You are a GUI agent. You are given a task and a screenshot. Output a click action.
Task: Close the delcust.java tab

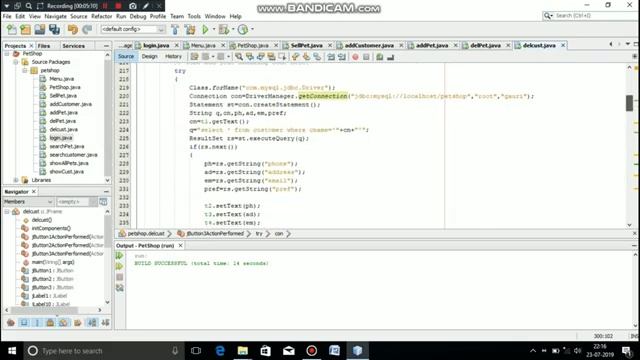[563, 45]
